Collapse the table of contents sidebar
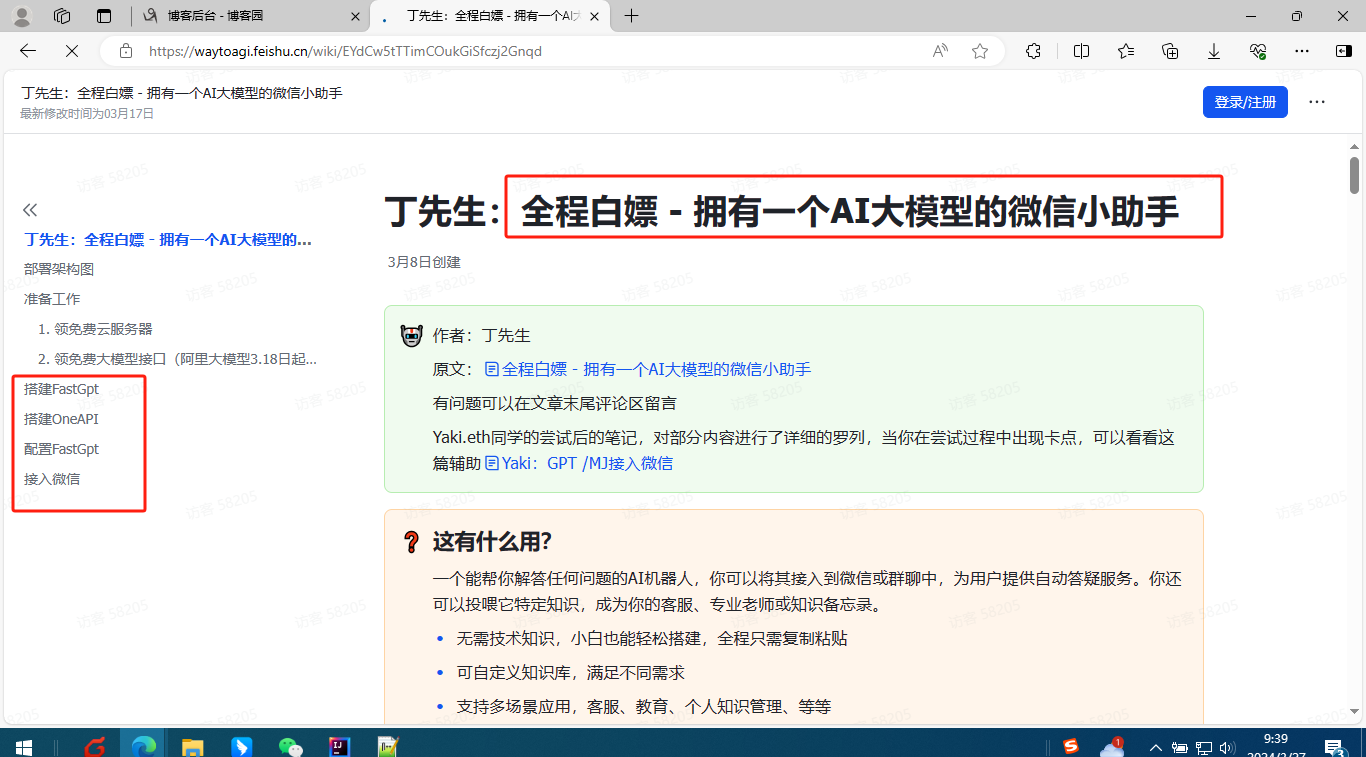The width and height of the screenshot is (1366, 757). (30, 209)
